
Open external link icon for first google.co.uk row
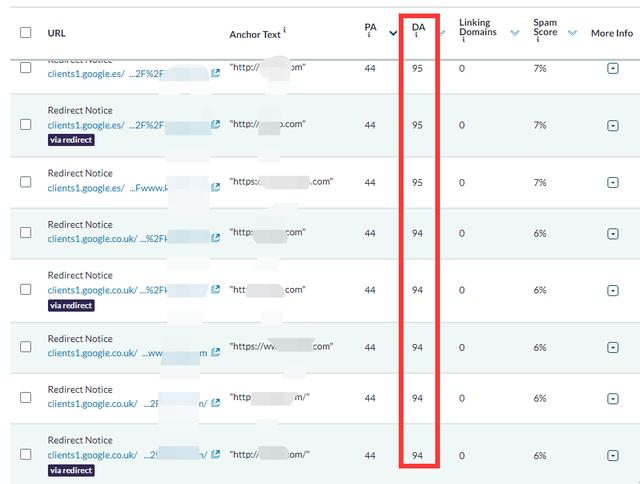216,238
